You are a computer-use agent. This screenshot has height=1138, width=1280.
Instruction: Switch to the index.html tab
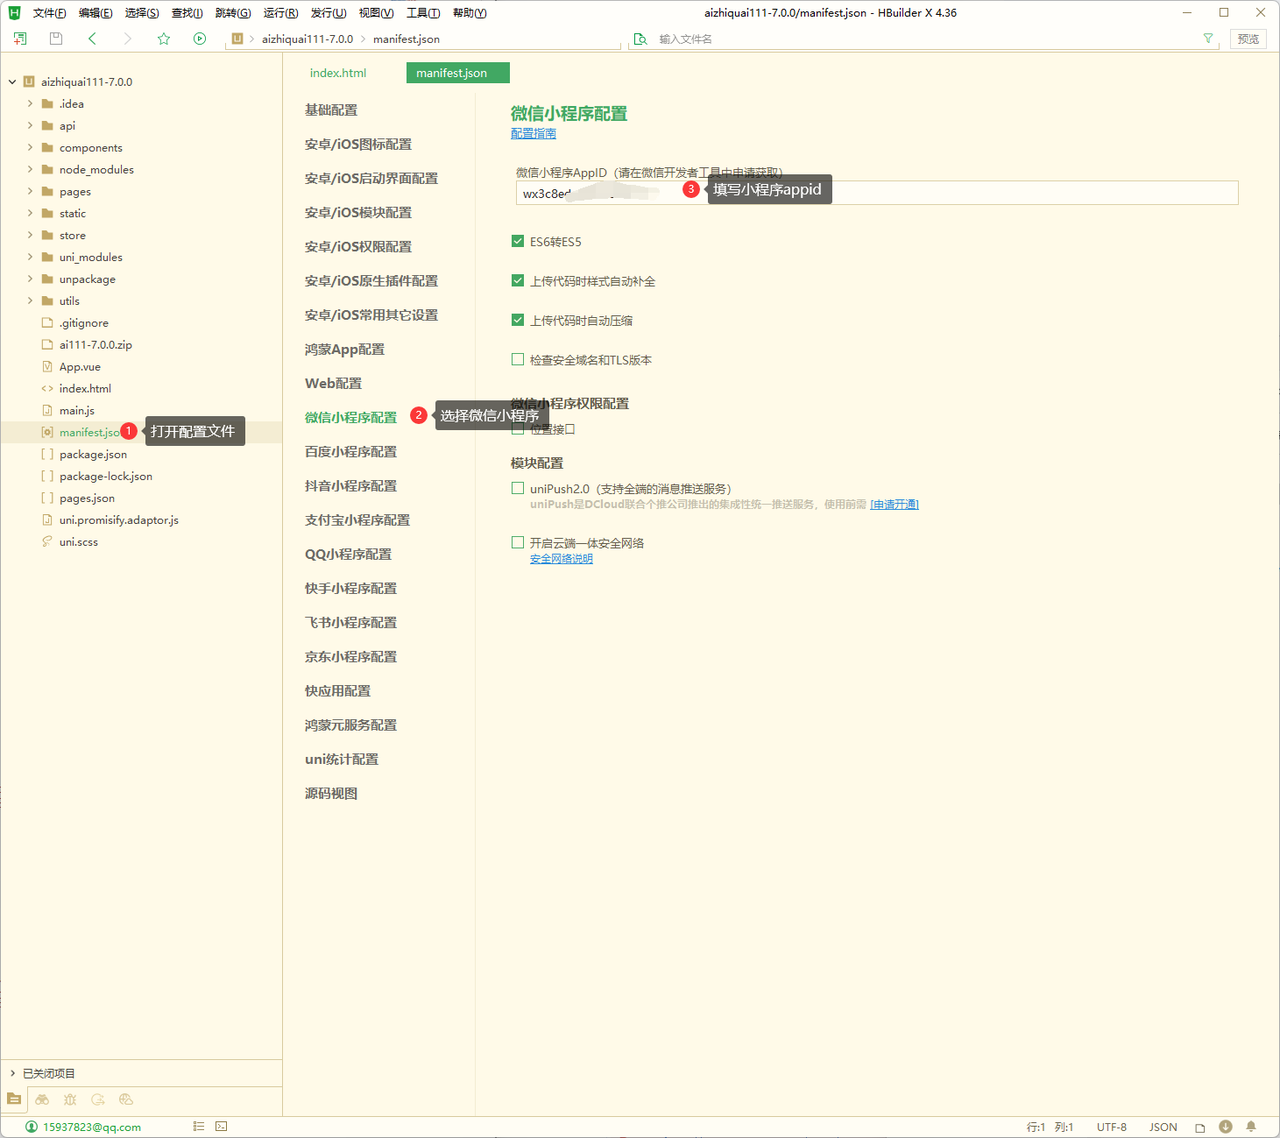click(x=338, y=73)
